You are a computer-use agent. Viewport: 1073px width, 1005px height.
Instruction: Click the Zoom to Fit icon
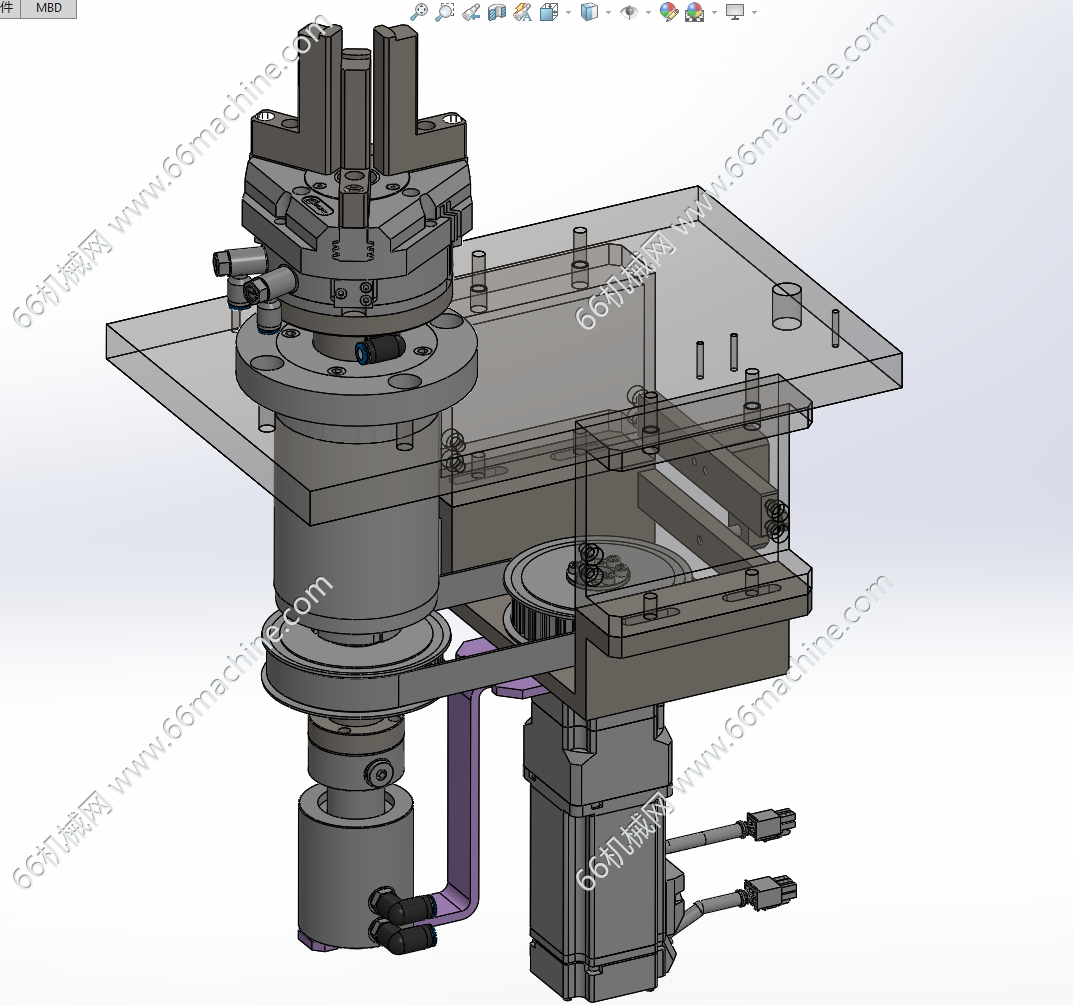420,12
